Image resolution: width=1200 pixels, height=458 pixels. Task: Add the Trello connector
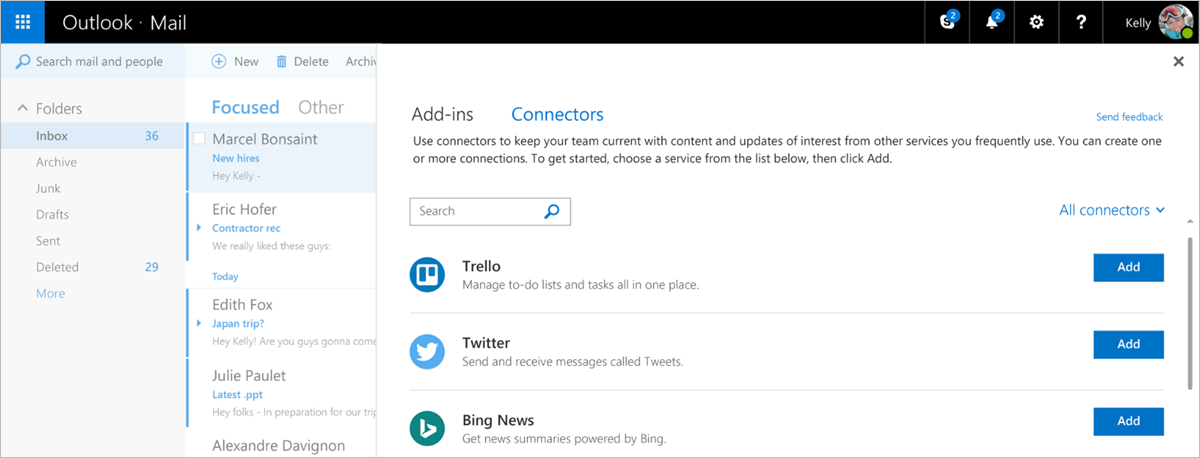tap(1128, 268)
